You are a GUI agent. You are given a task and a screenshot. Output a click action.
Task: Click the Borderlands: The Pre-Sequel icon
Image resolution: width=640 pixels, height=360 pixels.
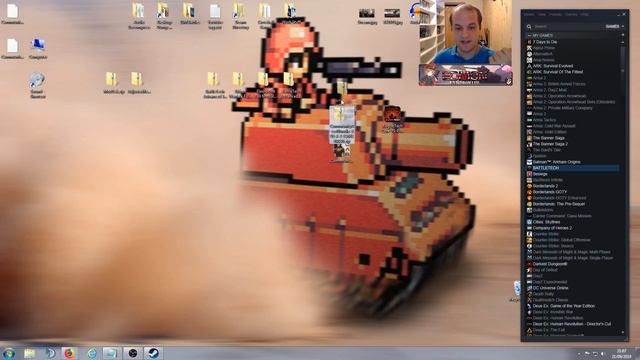pos(529,204)
